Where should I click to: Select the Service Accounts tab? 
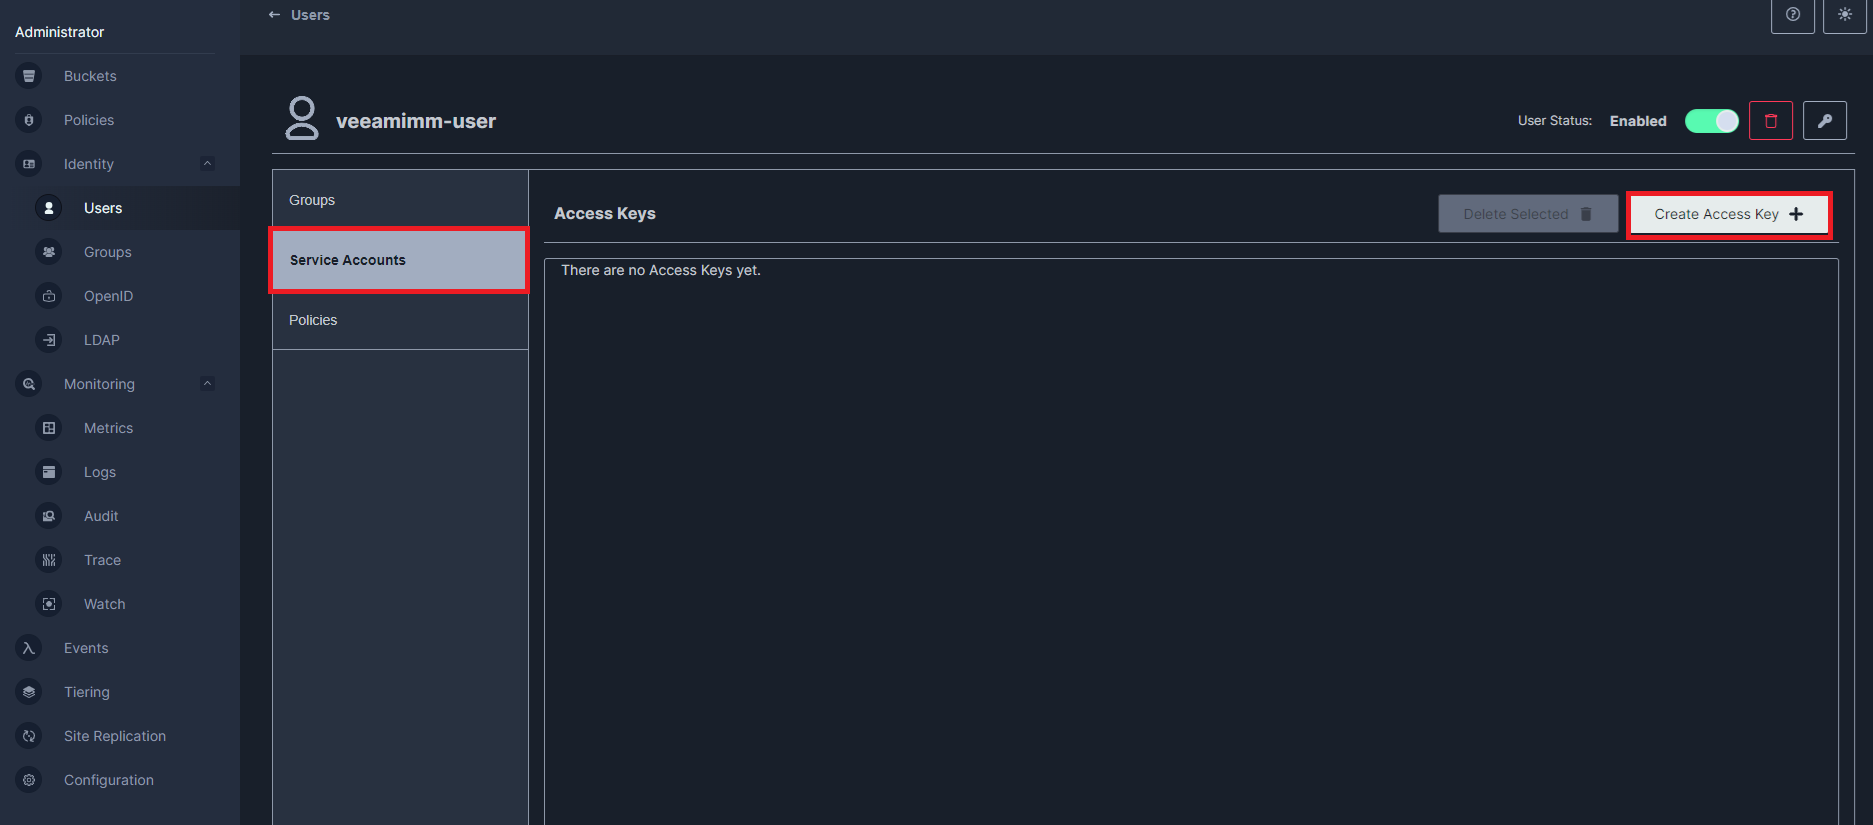[400, 260]
